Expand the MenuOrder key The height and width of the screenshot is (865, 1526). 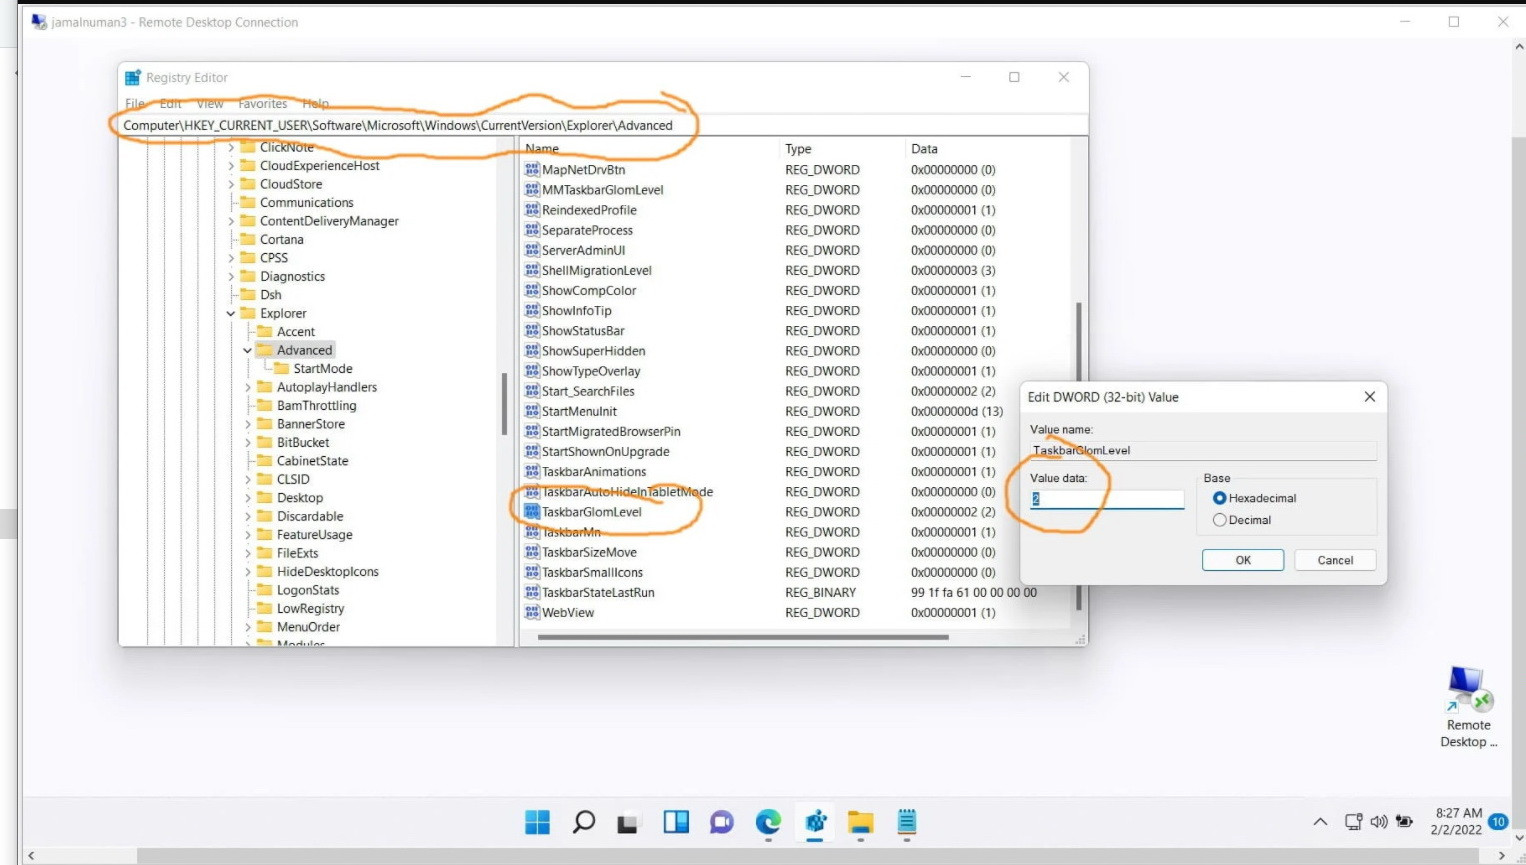(248, 627)
